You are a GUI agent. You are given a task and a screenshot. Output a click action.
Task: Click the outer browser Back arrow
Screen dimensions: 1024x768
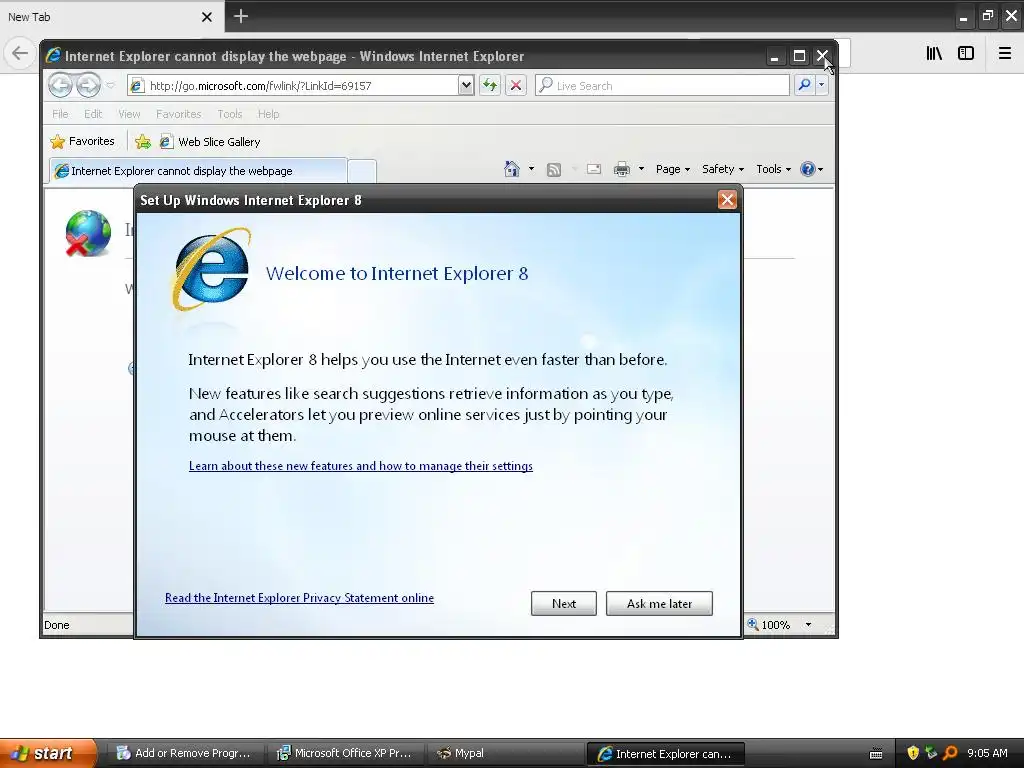pyautogui.click(x=20, y=53)
